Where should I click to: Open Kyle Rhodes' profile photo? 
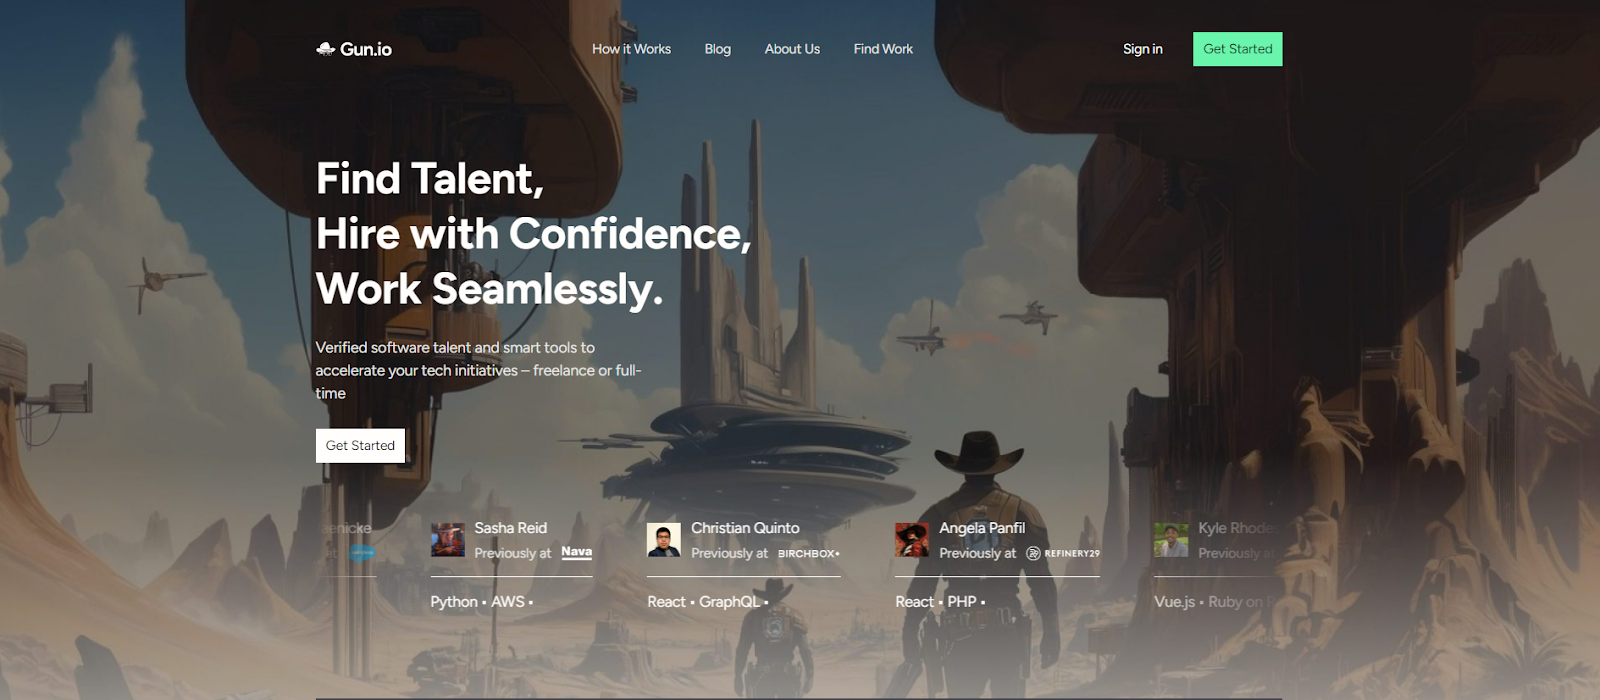[x=1170, y=540]
